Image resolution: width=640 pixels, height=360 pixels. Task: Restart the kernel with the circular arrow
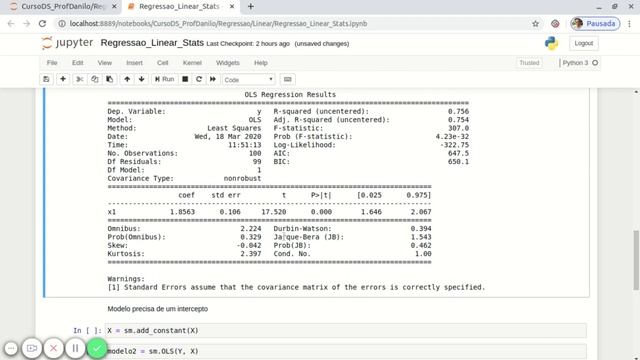[x=199, y=79]
